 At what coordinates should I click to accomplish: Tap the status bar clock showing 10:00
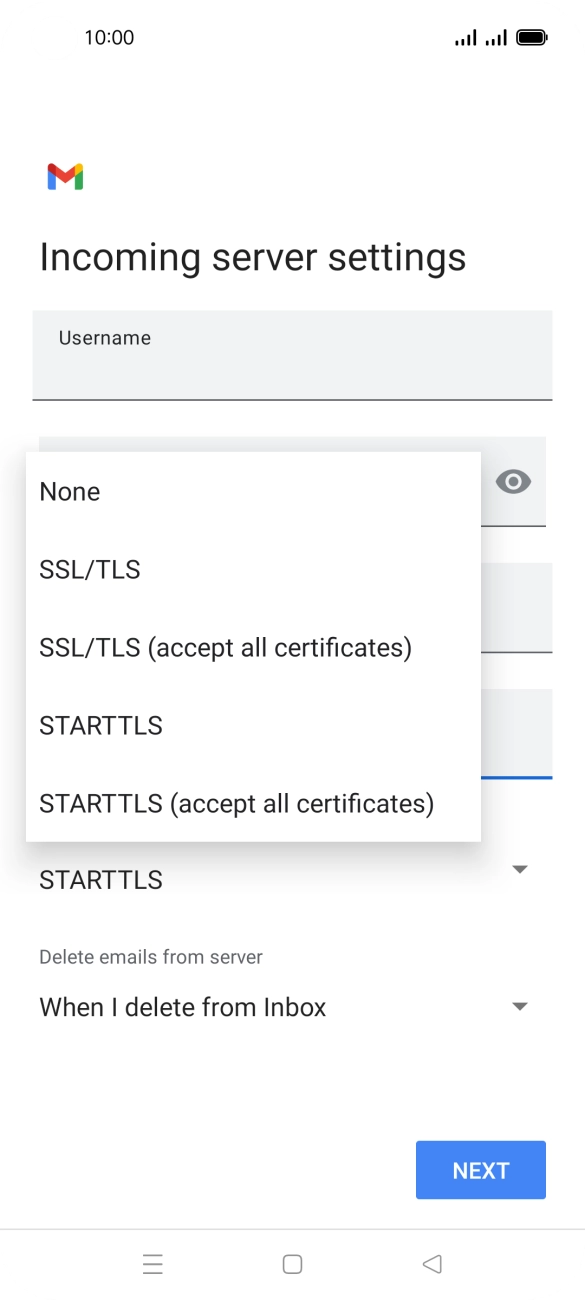pos(109,38)
